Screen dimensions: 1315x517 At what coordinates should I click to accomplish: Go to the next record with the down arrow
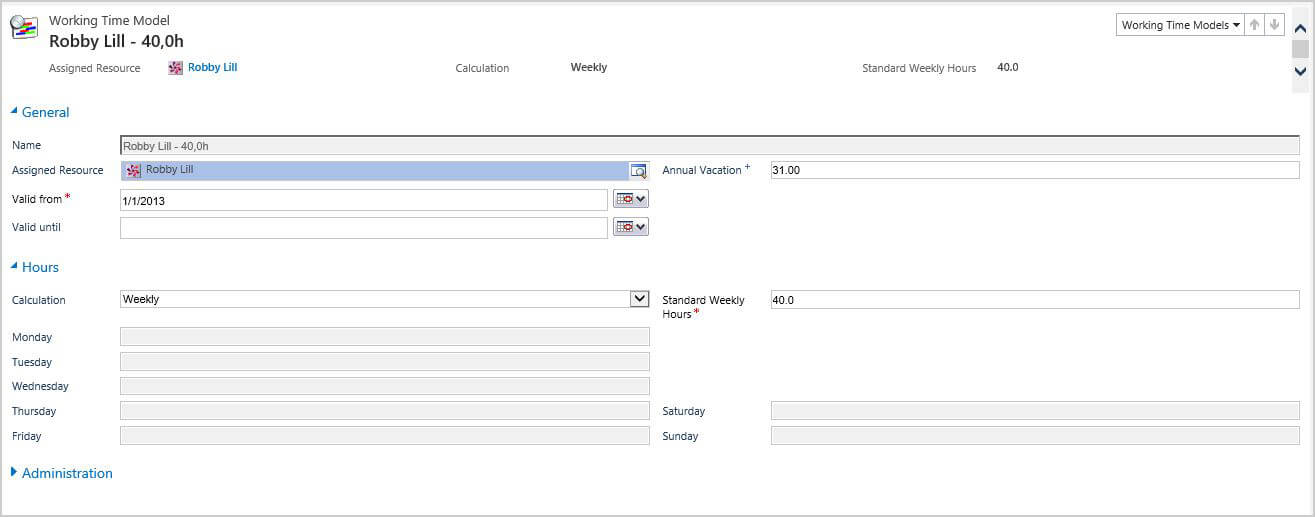coord(1274,25)
